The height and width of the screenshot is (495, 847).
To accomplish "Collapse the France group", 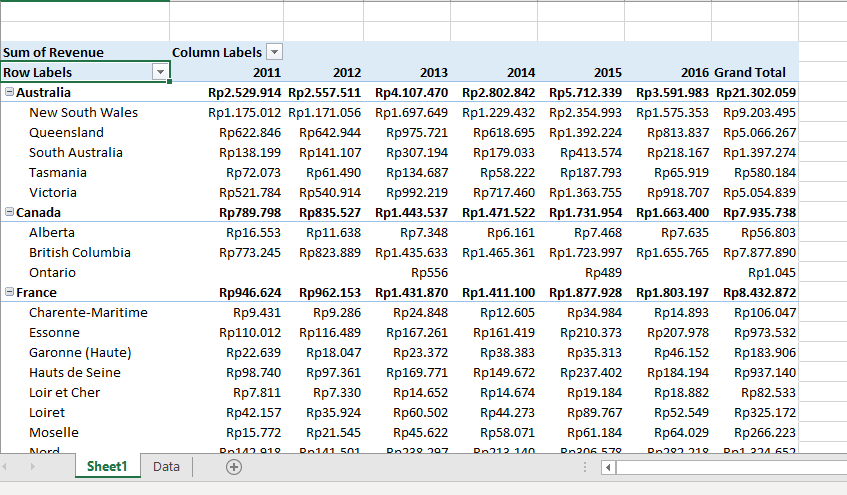I will point(9,292).
